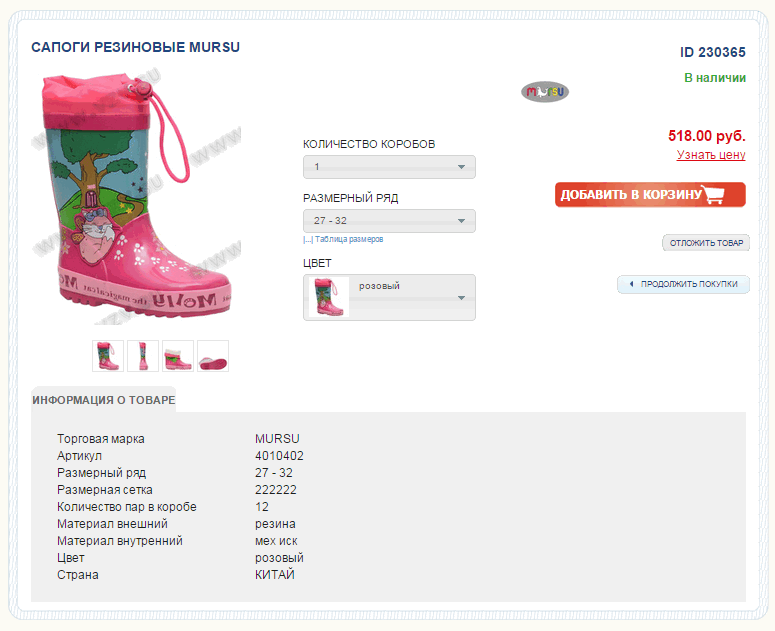775x631 pixels.
Task: View the third thumbnail with fur lining
Action: click(178, 356)
